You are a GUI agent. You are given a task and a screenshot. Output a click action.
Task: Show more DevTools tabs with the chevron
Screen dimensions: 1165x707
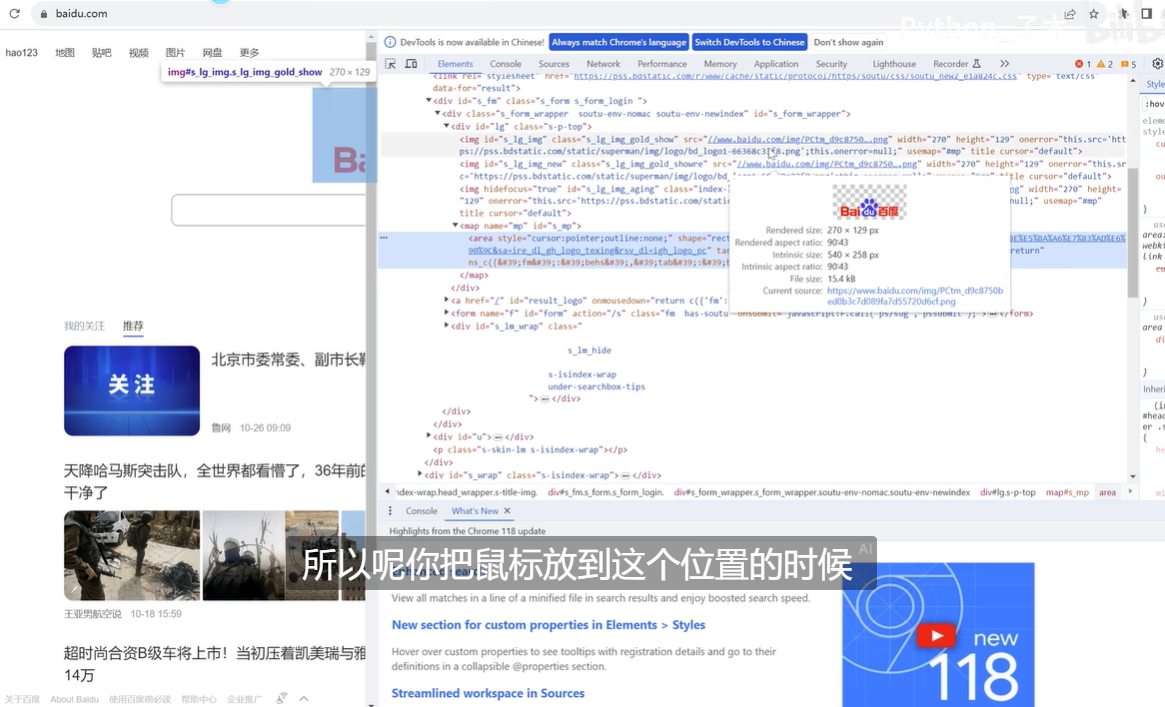pos(1005,64)
